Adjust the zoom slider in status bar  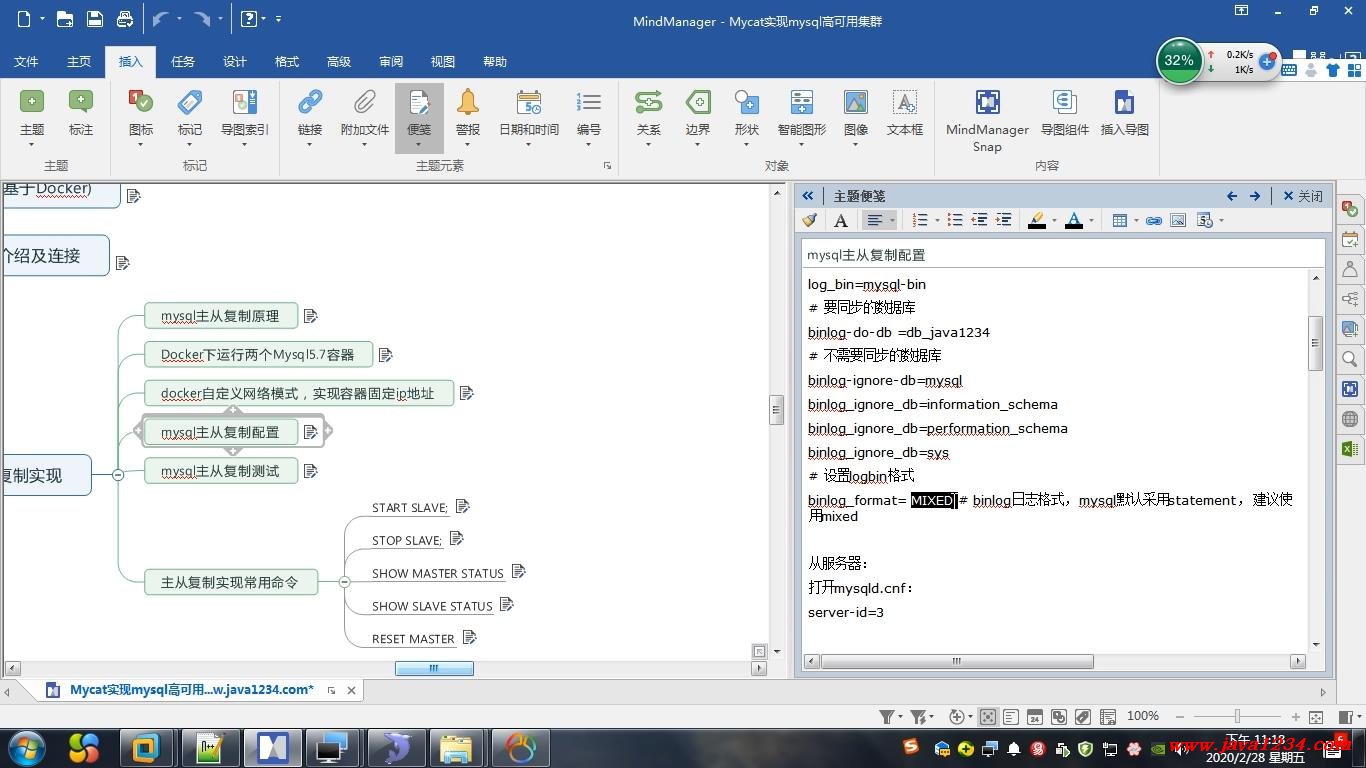[x=1237, y=717]
